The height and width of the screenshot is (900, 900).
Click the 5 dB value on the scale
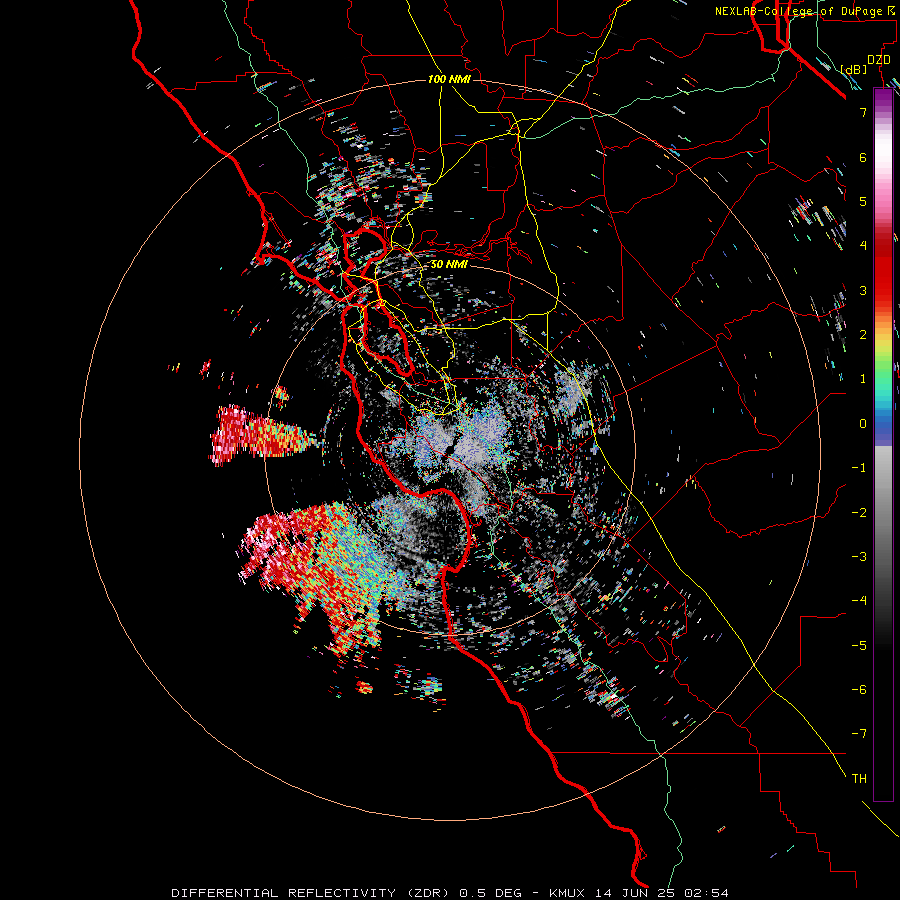point(863,201)
